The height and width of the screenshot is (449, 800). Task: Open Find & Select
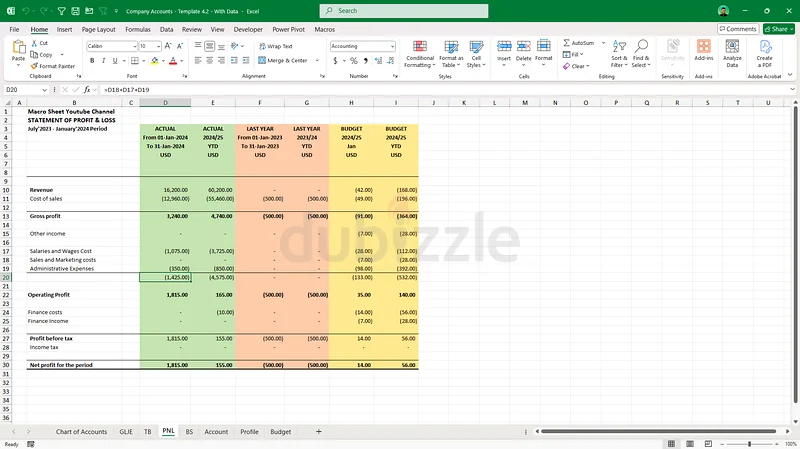pyautogui.click(x=640, y=54)
